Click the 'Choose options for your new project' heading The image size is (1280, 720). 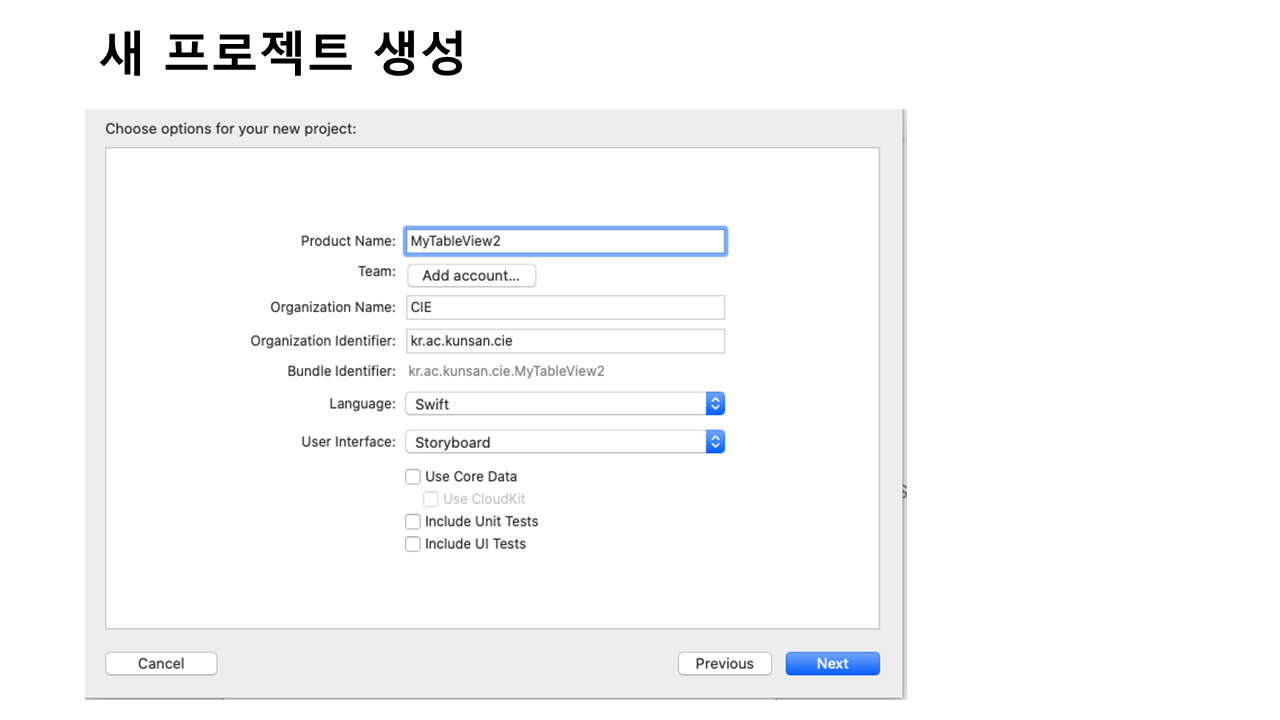pos(231,129)
